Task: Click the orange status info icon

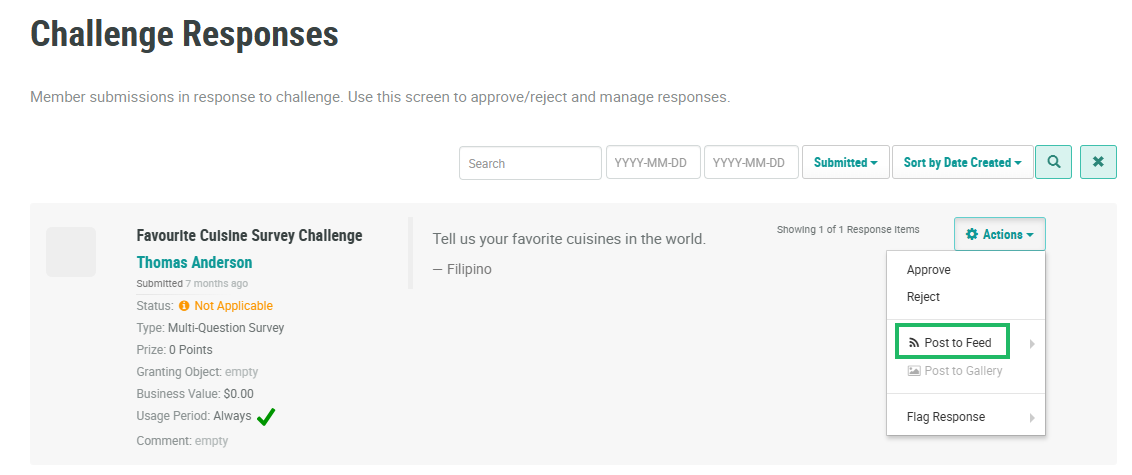Action: (184, 306)
